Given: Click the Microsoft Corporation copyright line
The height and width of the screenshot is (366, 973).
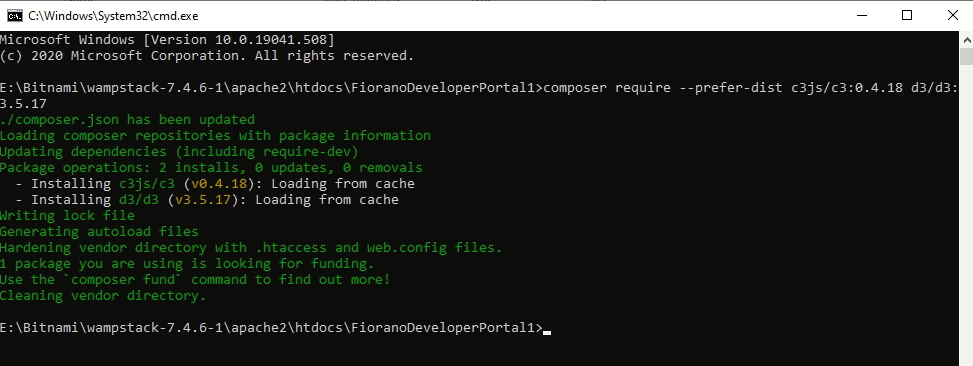Looking at the screenshot, I should point(207,56).
